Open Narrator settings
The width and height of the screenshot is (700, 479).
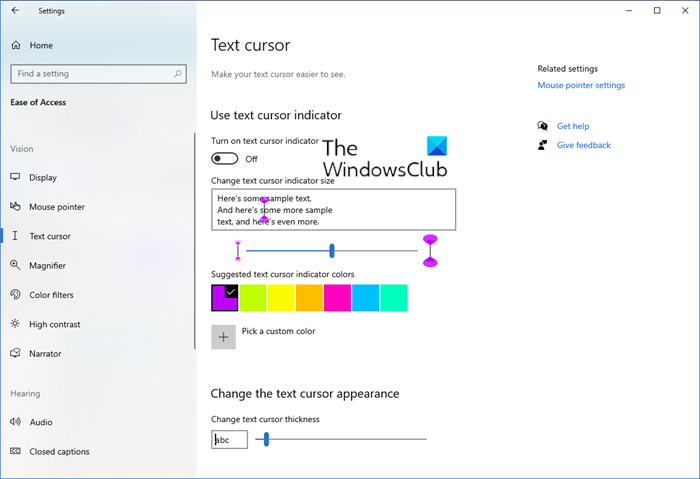45,354
